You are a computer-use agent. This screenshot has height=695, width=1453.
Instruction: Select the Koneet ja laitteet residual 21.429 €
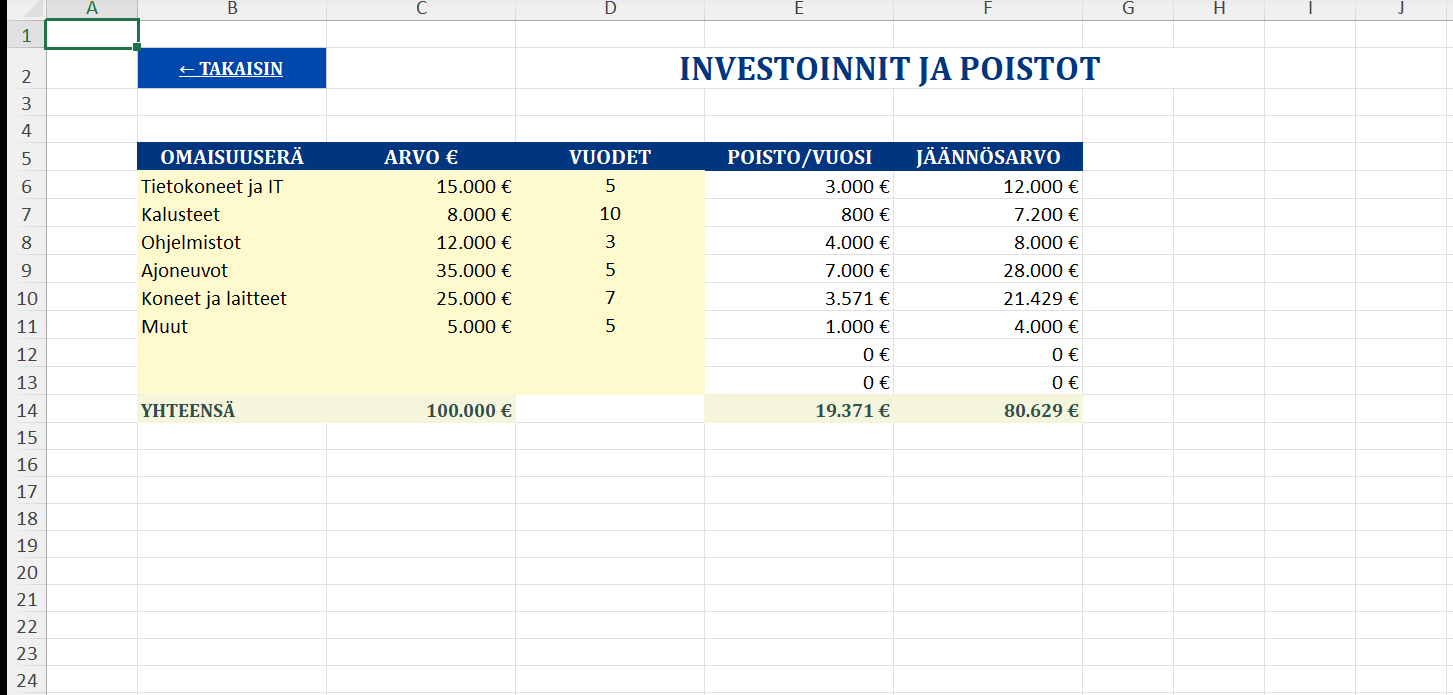click(988, 298)
